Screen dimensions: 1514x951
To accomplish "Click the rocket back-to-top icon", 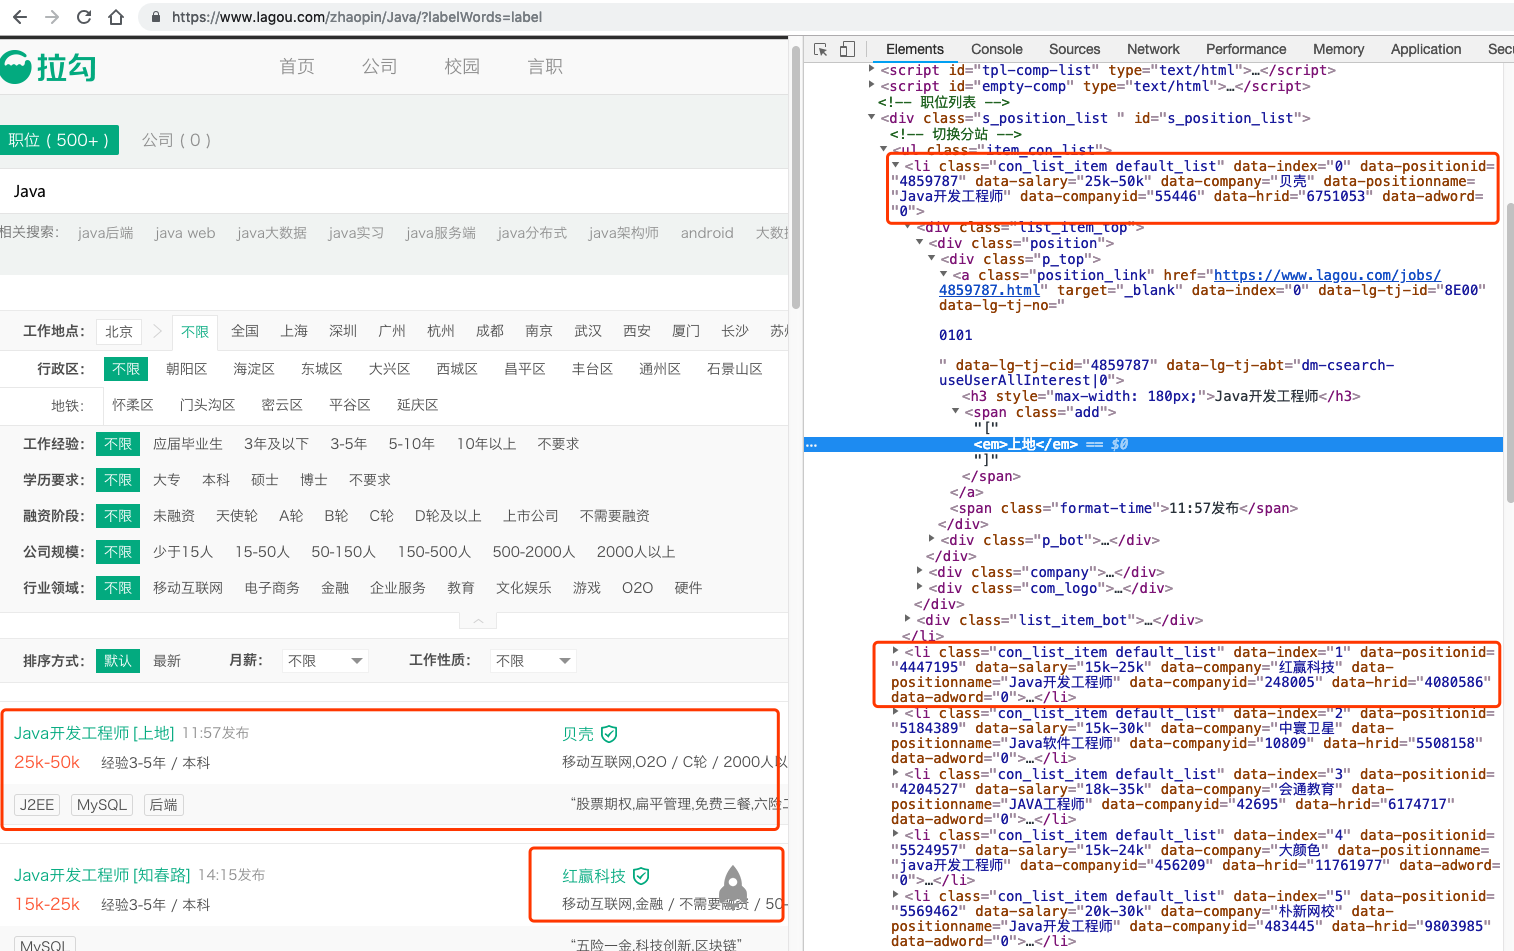I will pyautogui.click(x=733, y=884).
